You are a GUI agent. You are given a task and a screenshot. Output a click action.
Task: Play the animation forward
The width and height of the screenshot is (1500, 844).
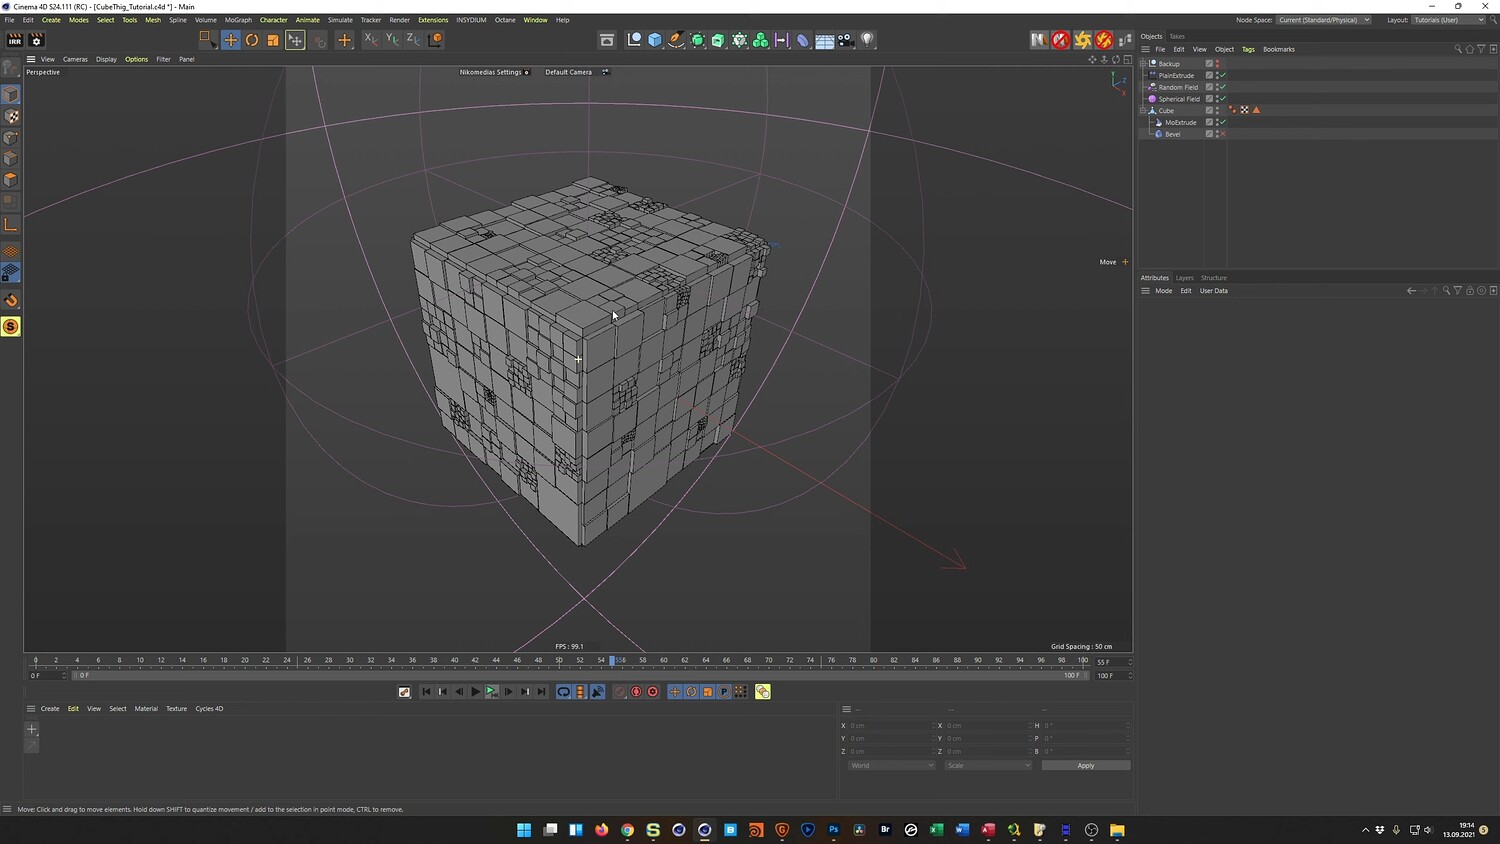pyautogui.click(x=475, y=692)
